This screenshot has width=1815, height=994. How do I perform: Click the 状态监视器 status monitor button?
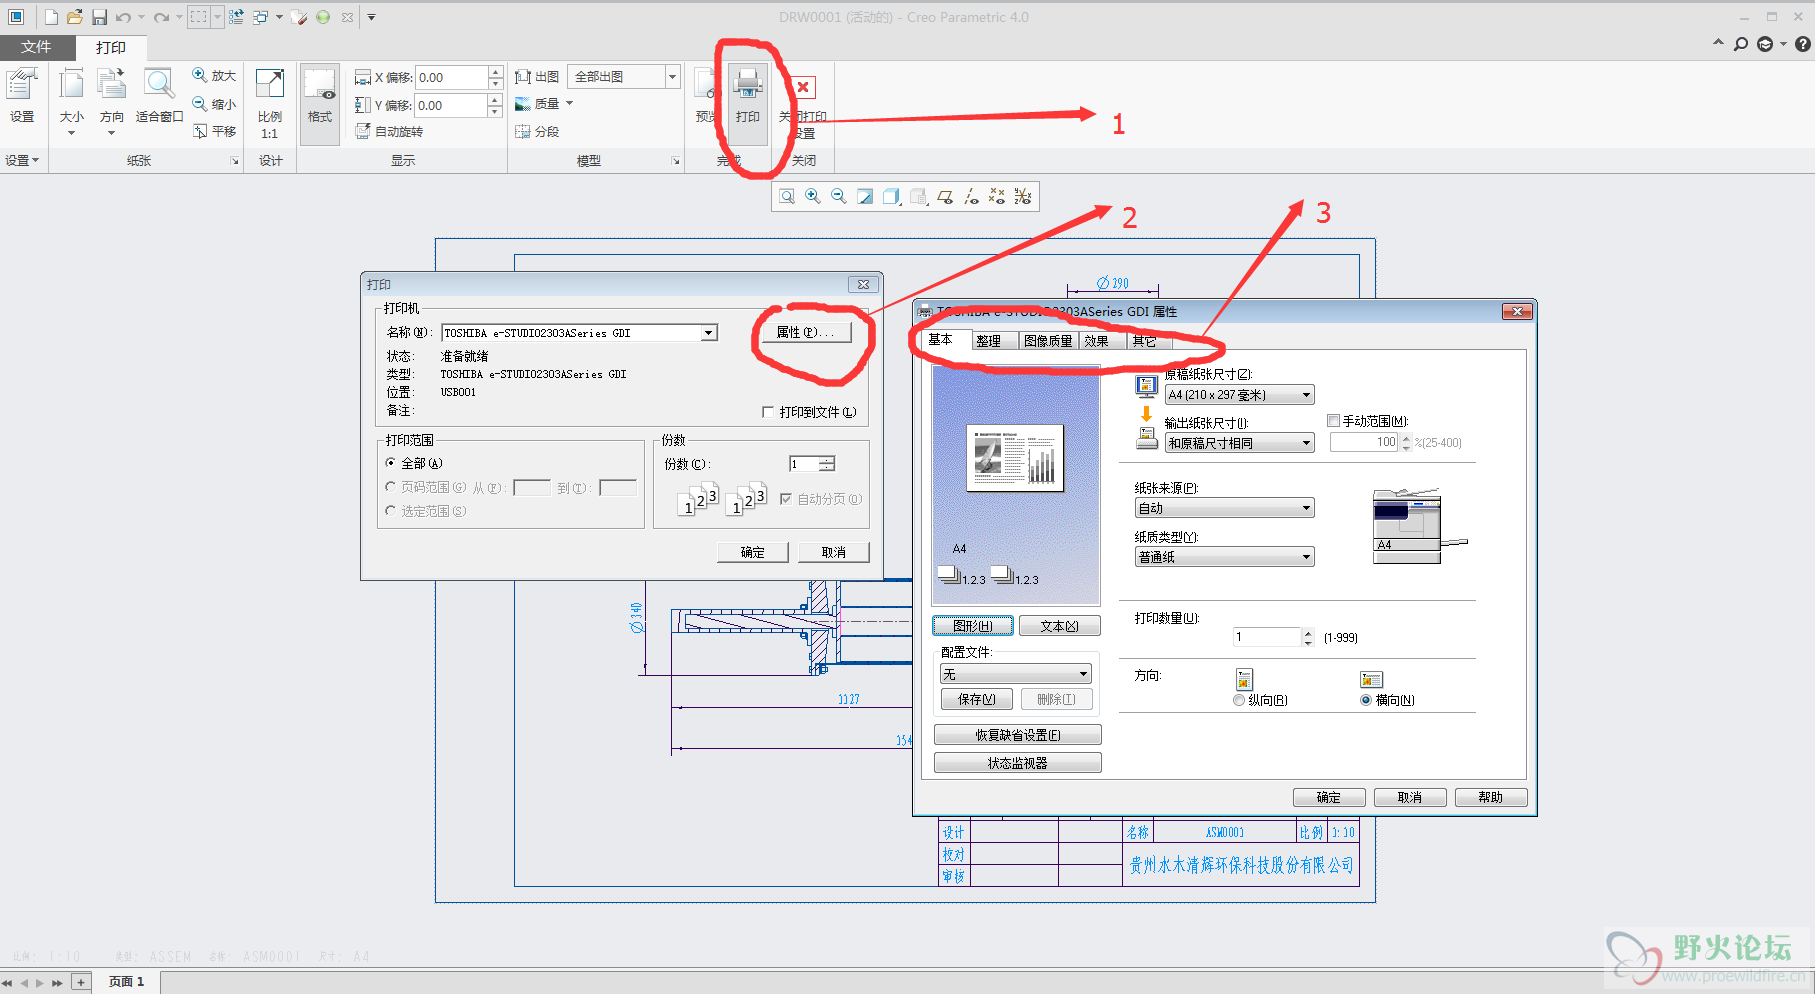click(1018, 763)
